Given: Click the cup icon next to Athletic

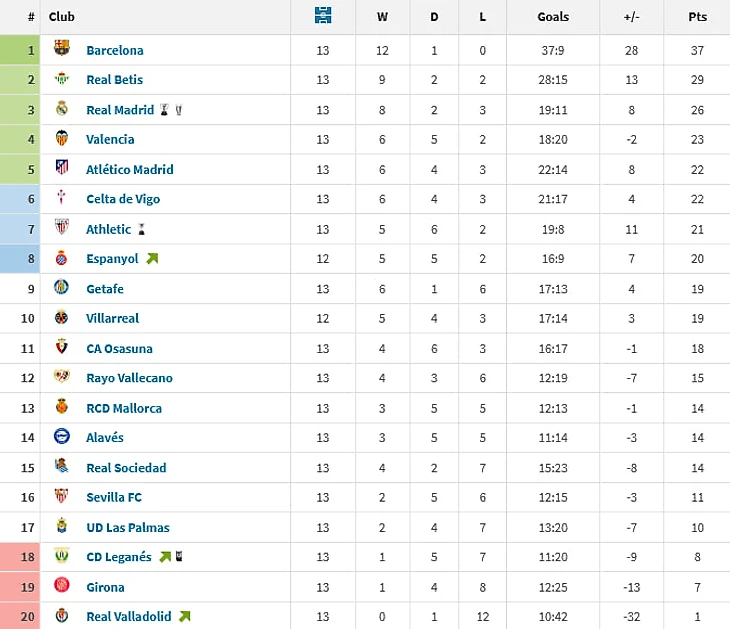Looking at the screenshot, I should [x=142, y=229].
